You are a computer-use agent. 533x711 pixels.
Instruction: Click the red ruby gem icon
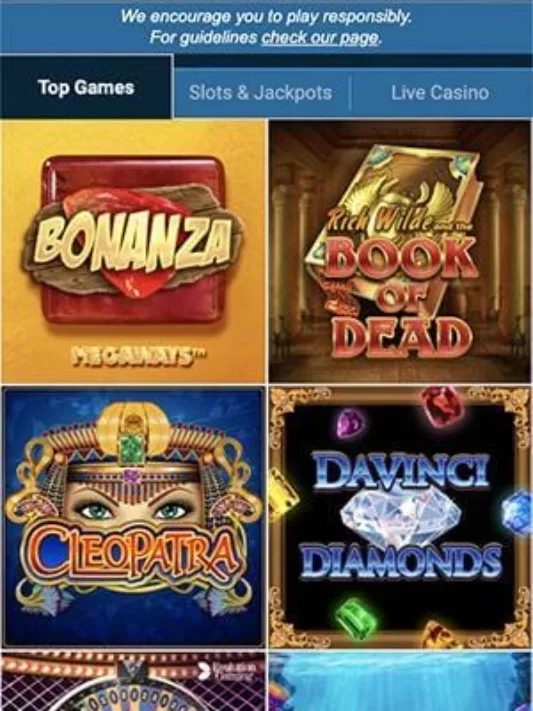coord(441,405)
